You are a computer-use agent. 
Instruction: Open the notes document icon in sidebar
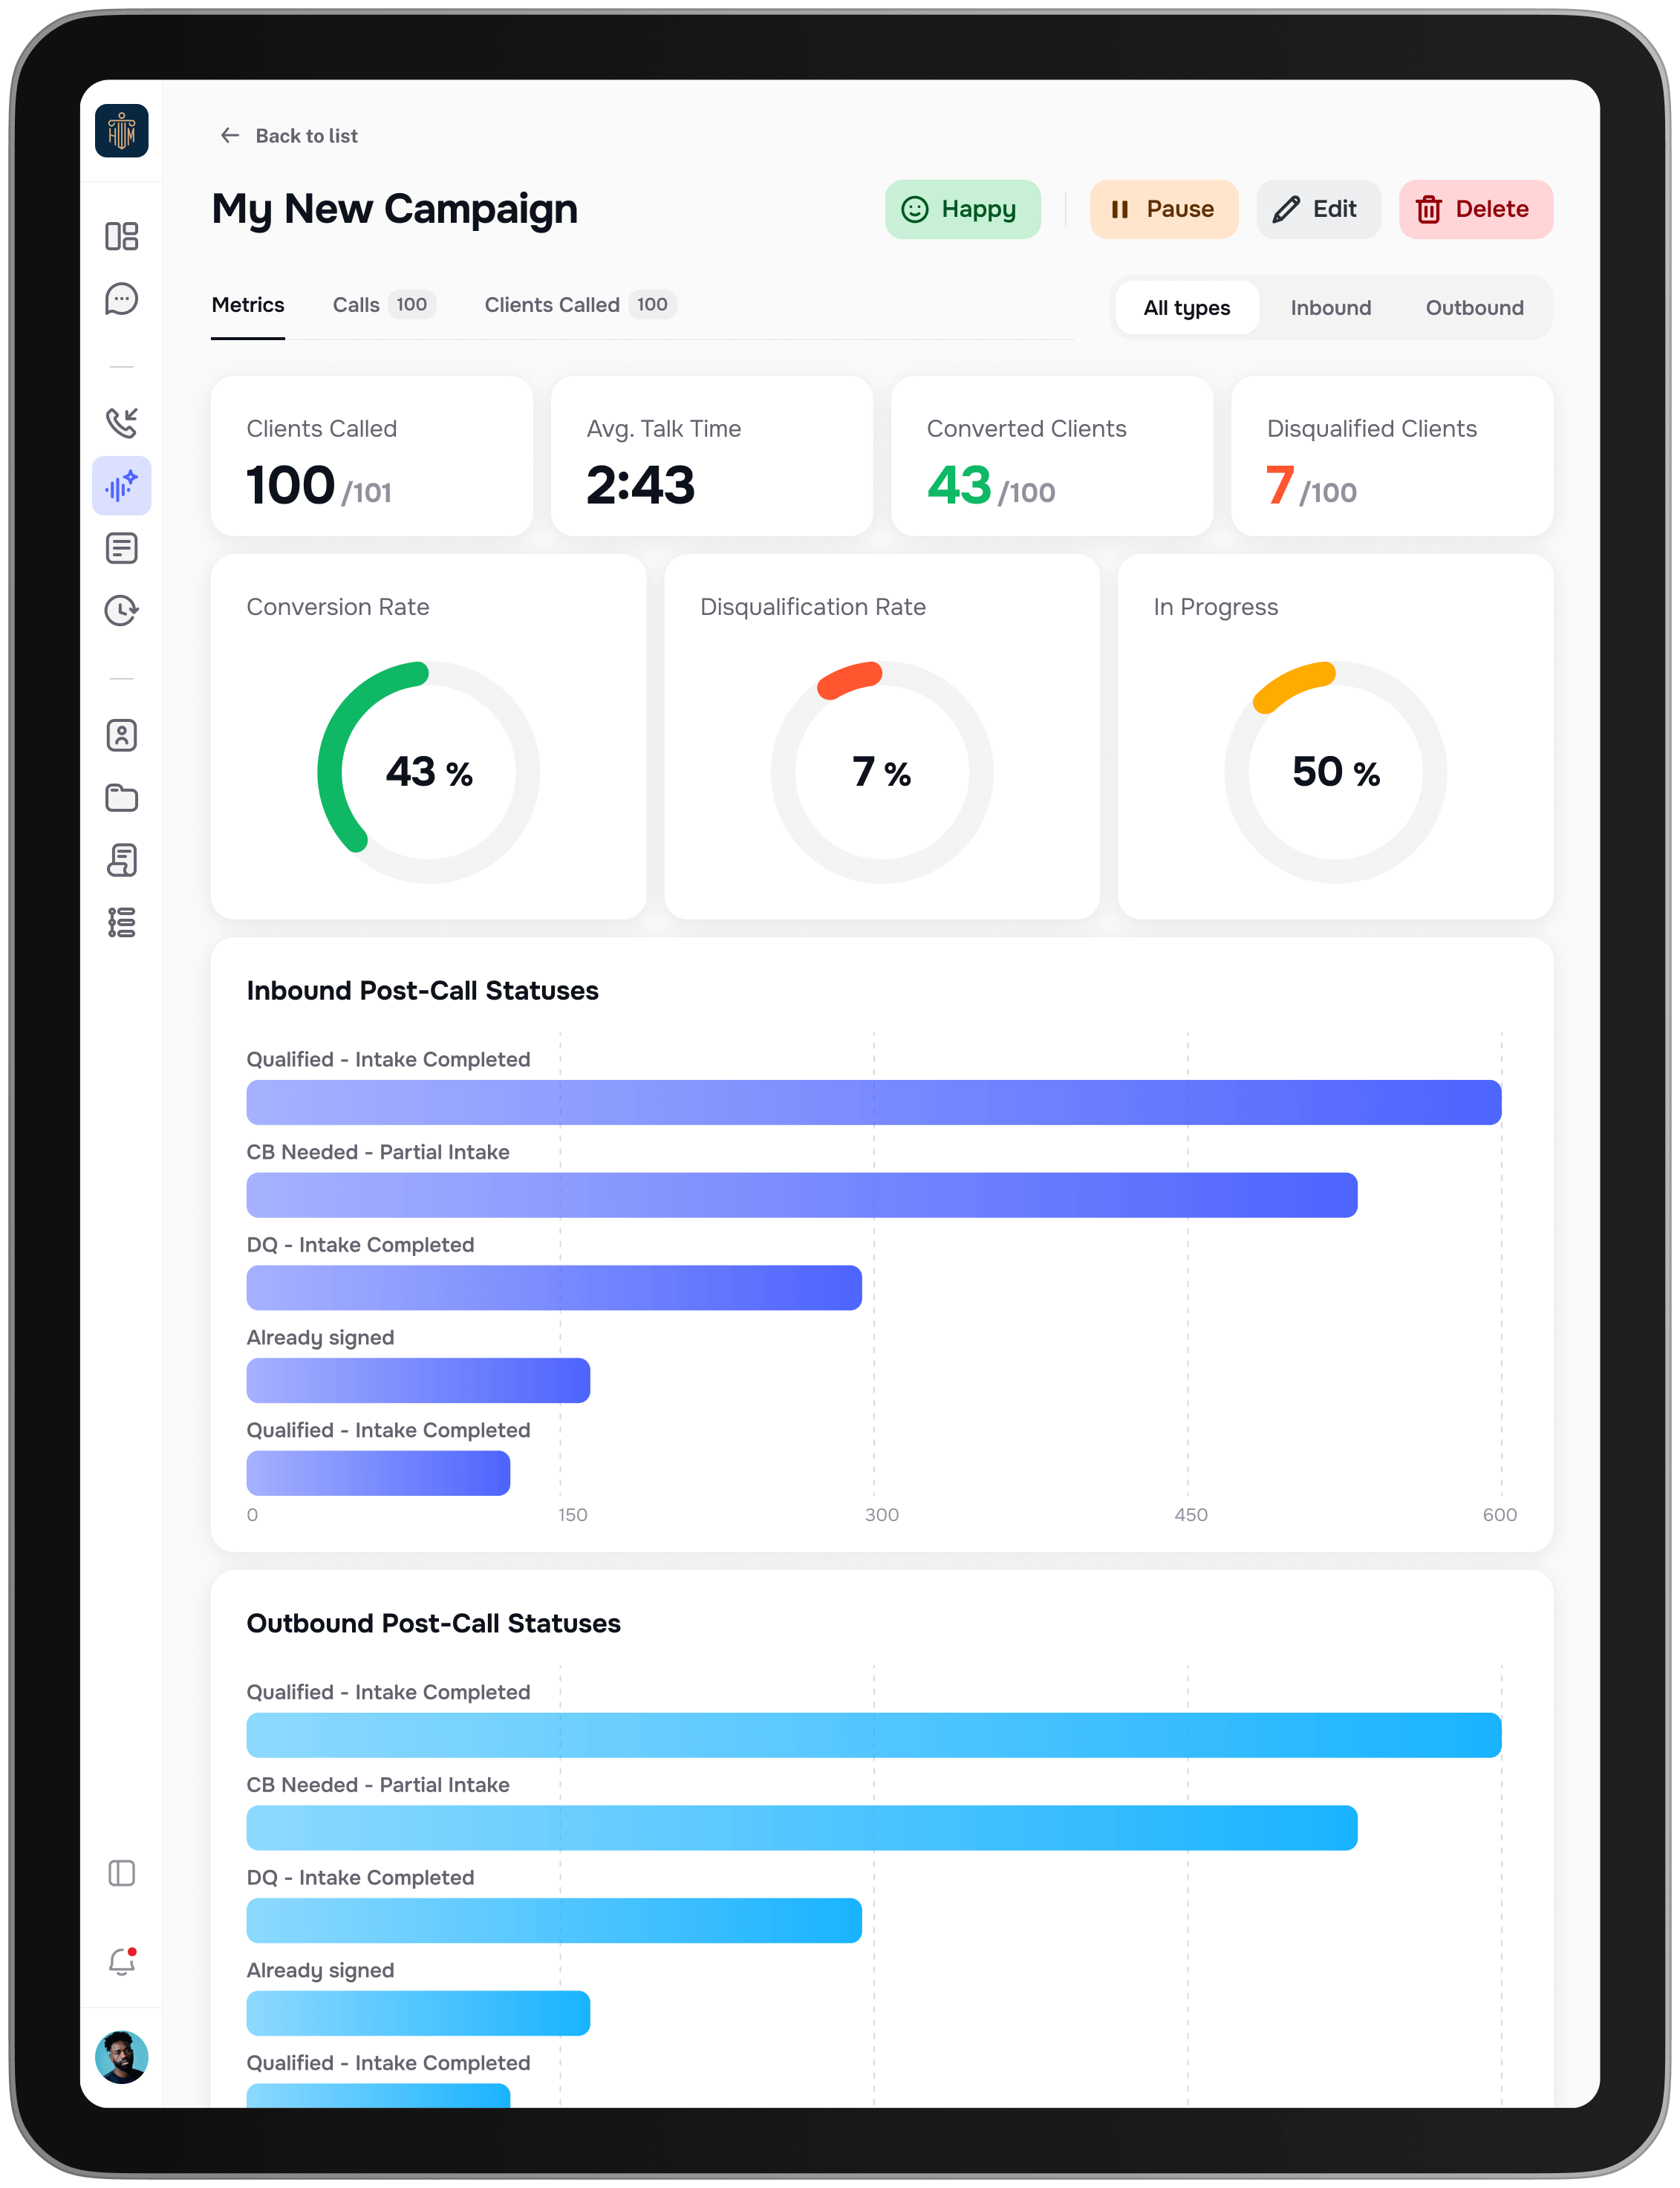pyautogui.click(x=122, y=548)
